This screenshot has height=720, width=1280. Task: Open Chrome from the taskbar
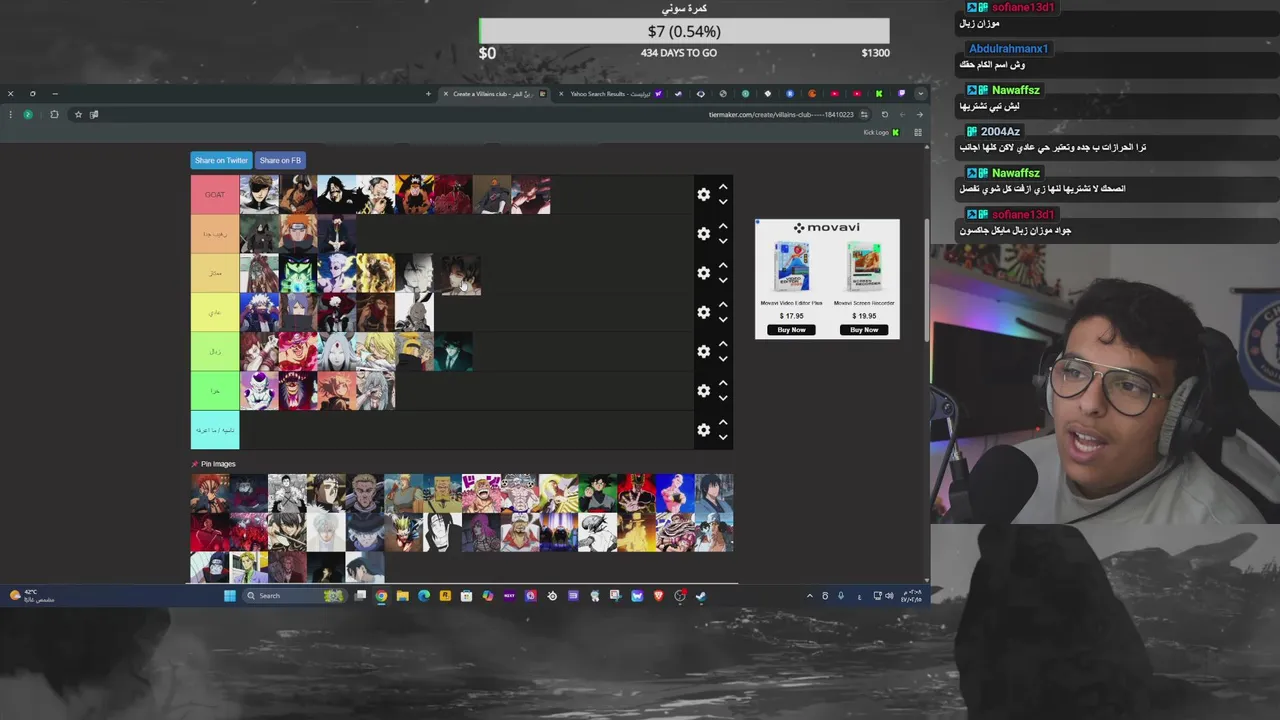tap(381, 596)
